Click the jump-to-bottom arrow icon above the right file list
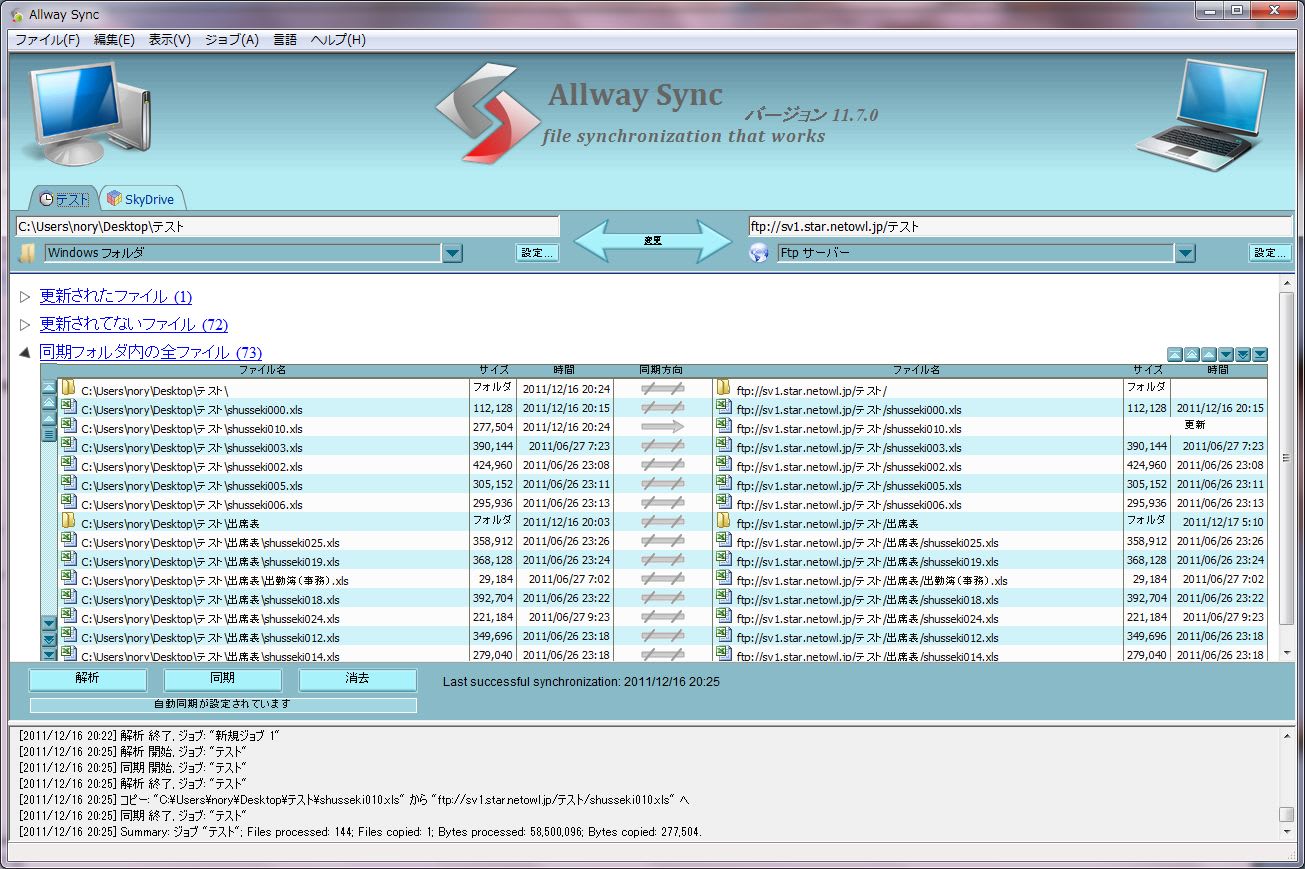This screenshot has width=1305, height=869. 1260,354
